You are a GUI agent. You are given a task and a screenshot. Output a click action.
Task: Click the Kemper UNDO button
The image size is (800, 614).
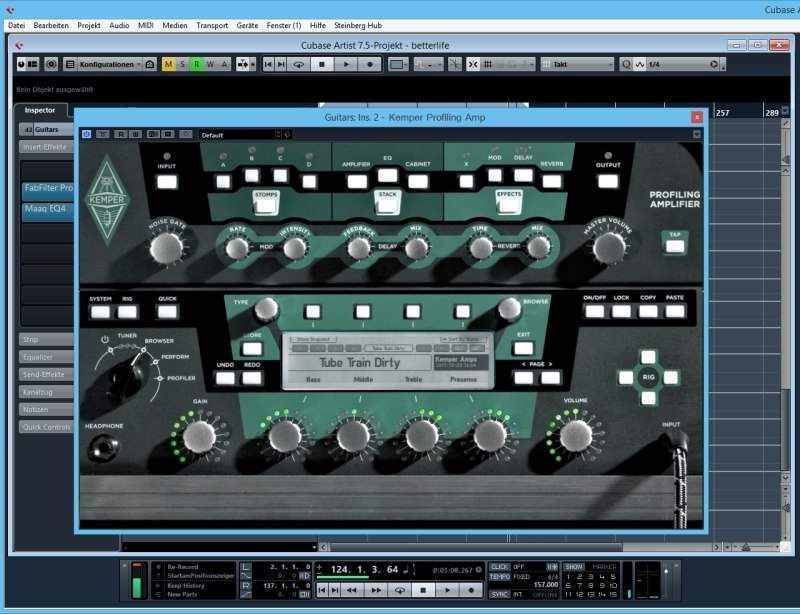pyautogui.click(x=225, y=378)
